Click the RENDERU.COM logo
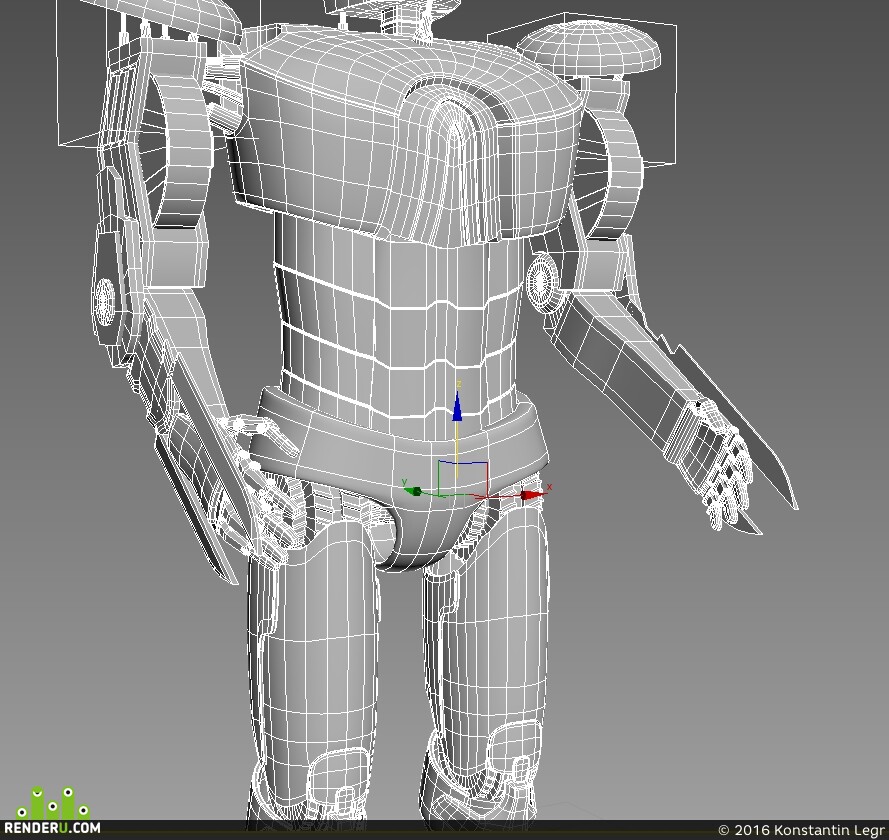This screenshot has height=840, width=889. pos(52,828)
